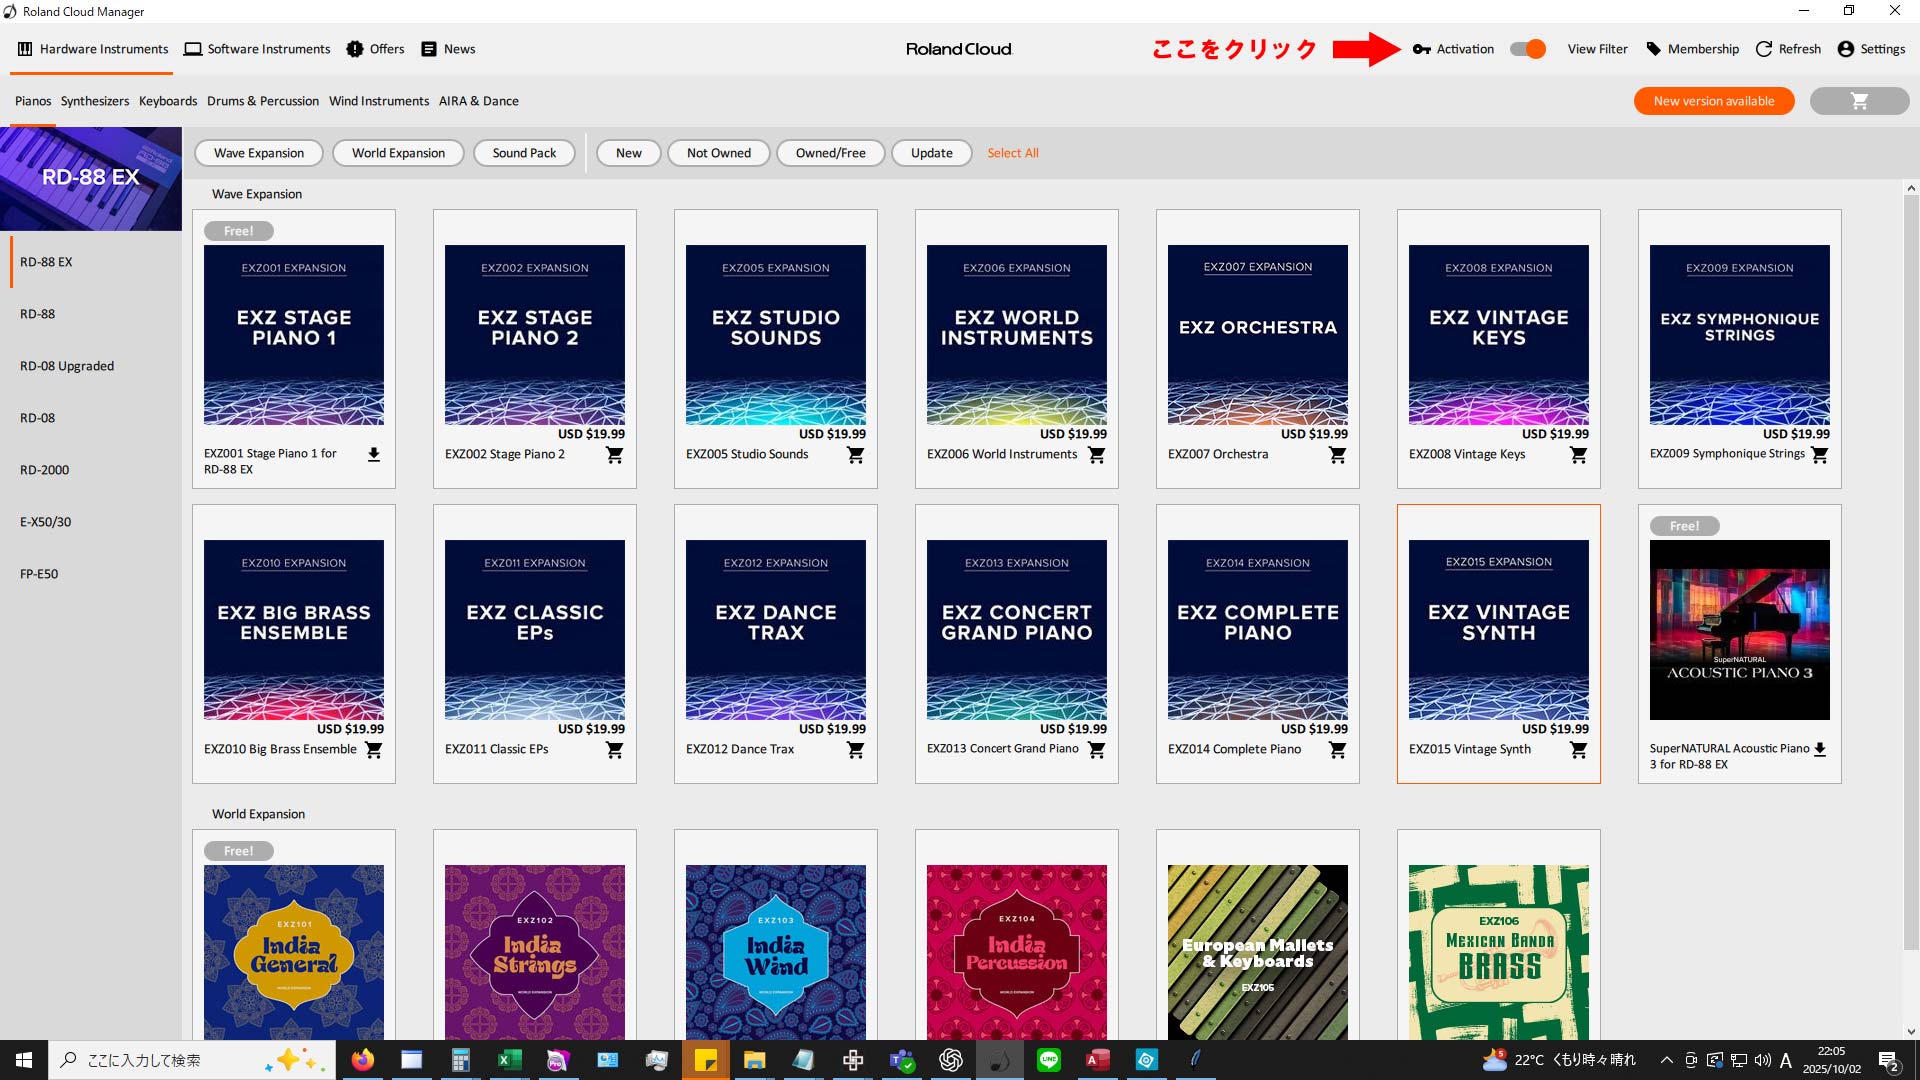
Task: Select RD-2000 in the sidebar
Action: pyautogui.click(x=45, y=470)
